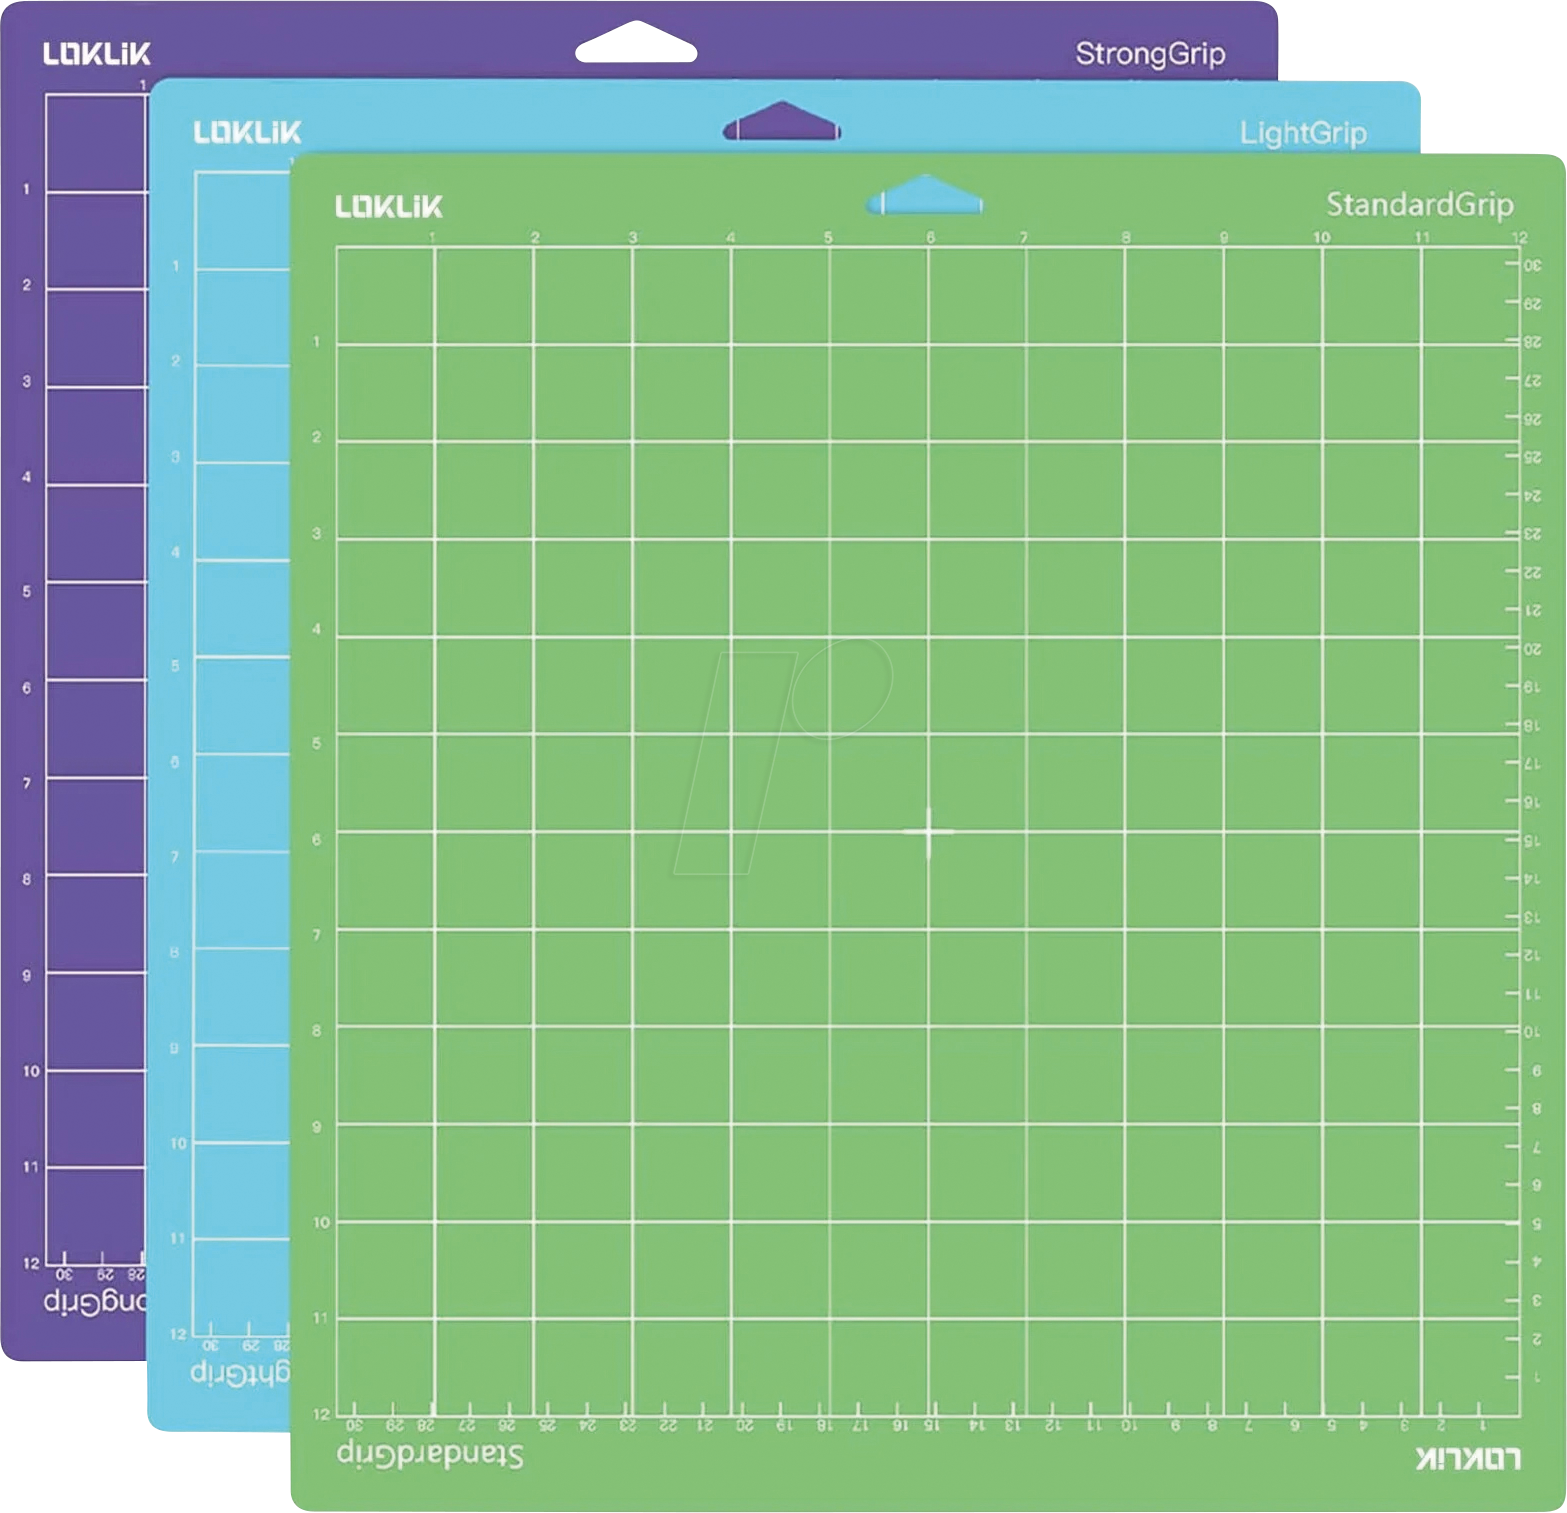Select the upright StandardGrip label on green mat
The height and width of the screenshot is (1513, 1567).
click(x=1420, y=205)
